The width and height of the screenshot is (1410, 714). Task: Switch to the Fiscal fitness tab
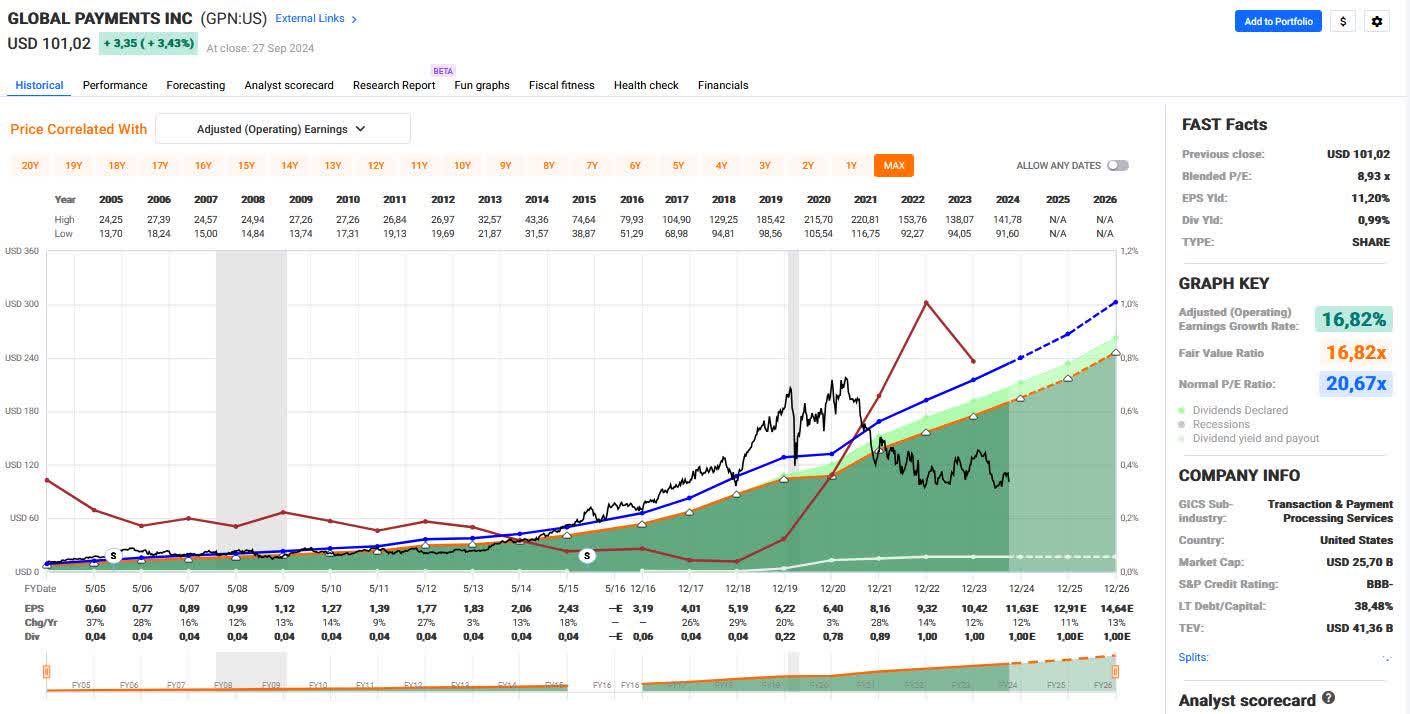click(561, 85)
